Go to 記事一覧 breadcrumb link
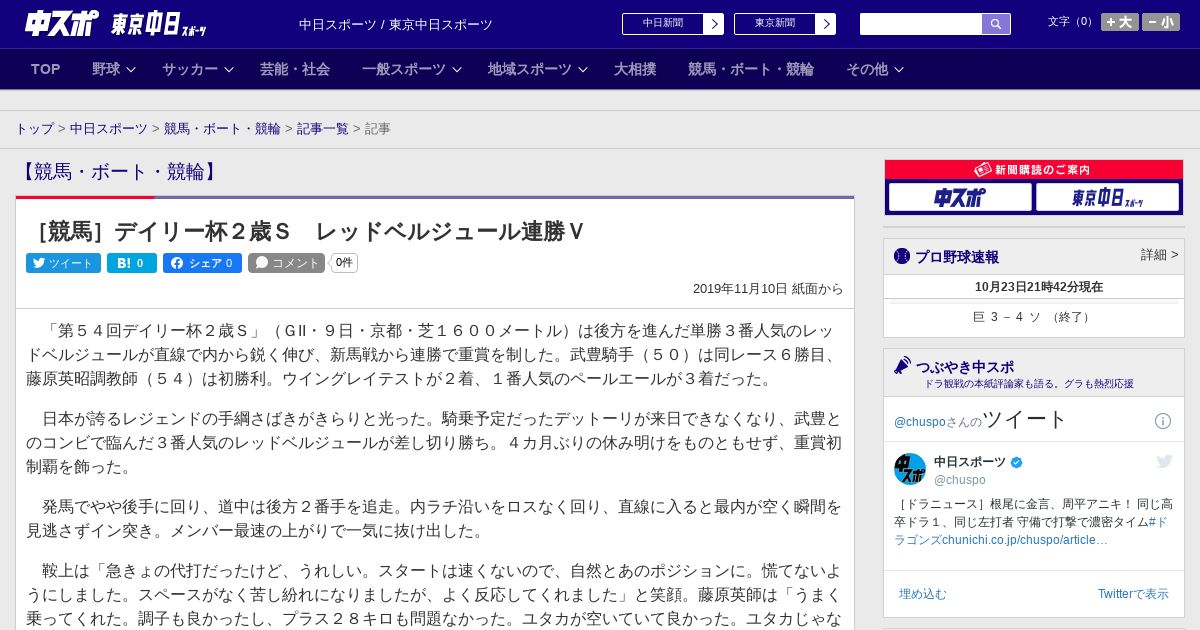The width and height of the screenshot is (1200, 630). click(x=323, y=129)
